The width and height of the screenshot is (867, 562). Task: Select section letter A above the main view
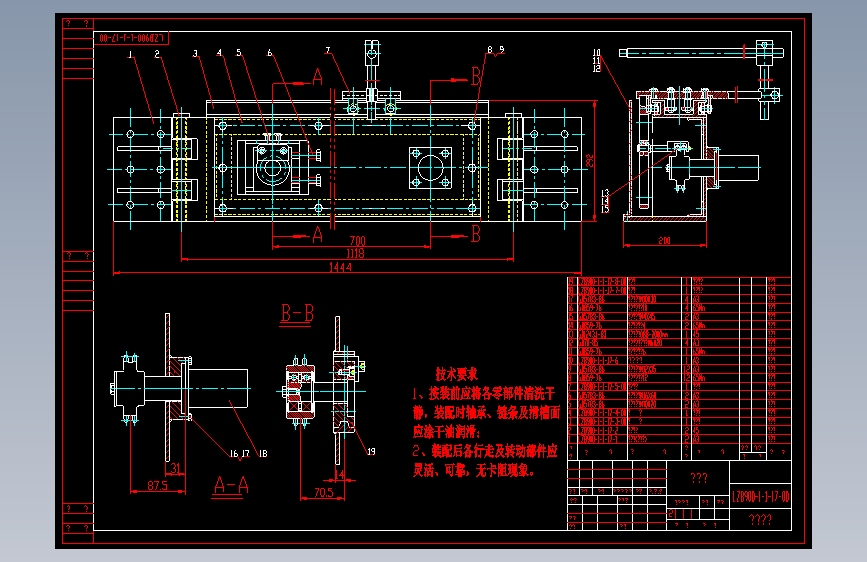pos(317,77)
